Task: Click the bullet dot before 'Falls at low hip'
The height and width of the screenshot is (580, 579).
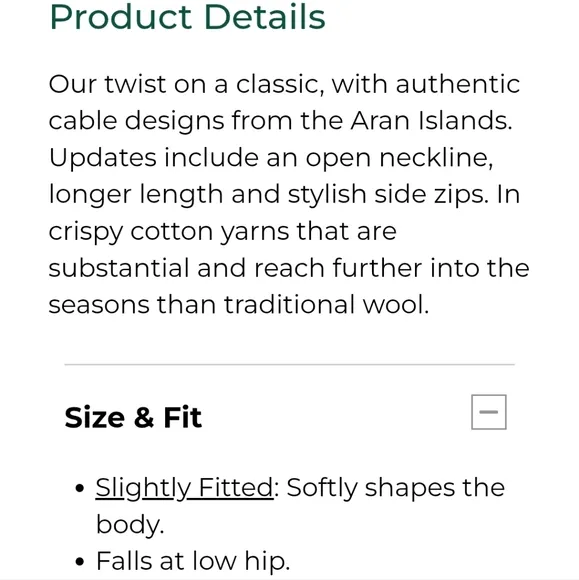Action: tap(79, 562)
